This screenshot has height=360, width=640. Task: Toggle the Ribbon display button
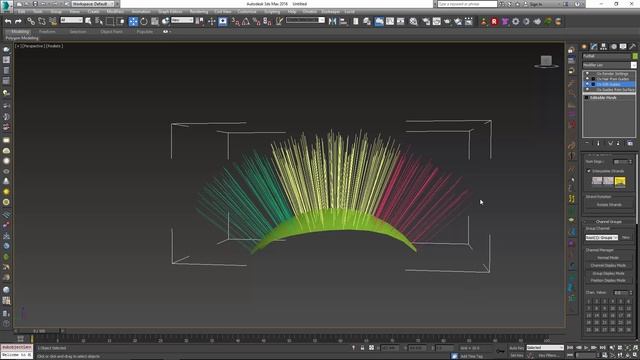click(x=379, y=21)
